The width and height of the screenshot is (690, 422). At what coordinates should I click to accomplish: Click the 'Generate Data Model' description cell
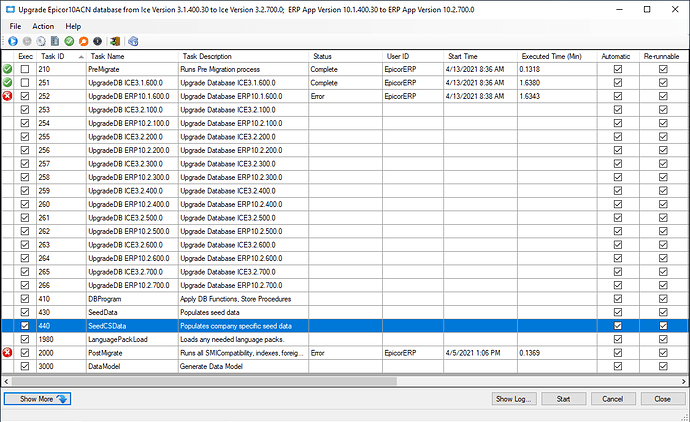pos(243,366)
